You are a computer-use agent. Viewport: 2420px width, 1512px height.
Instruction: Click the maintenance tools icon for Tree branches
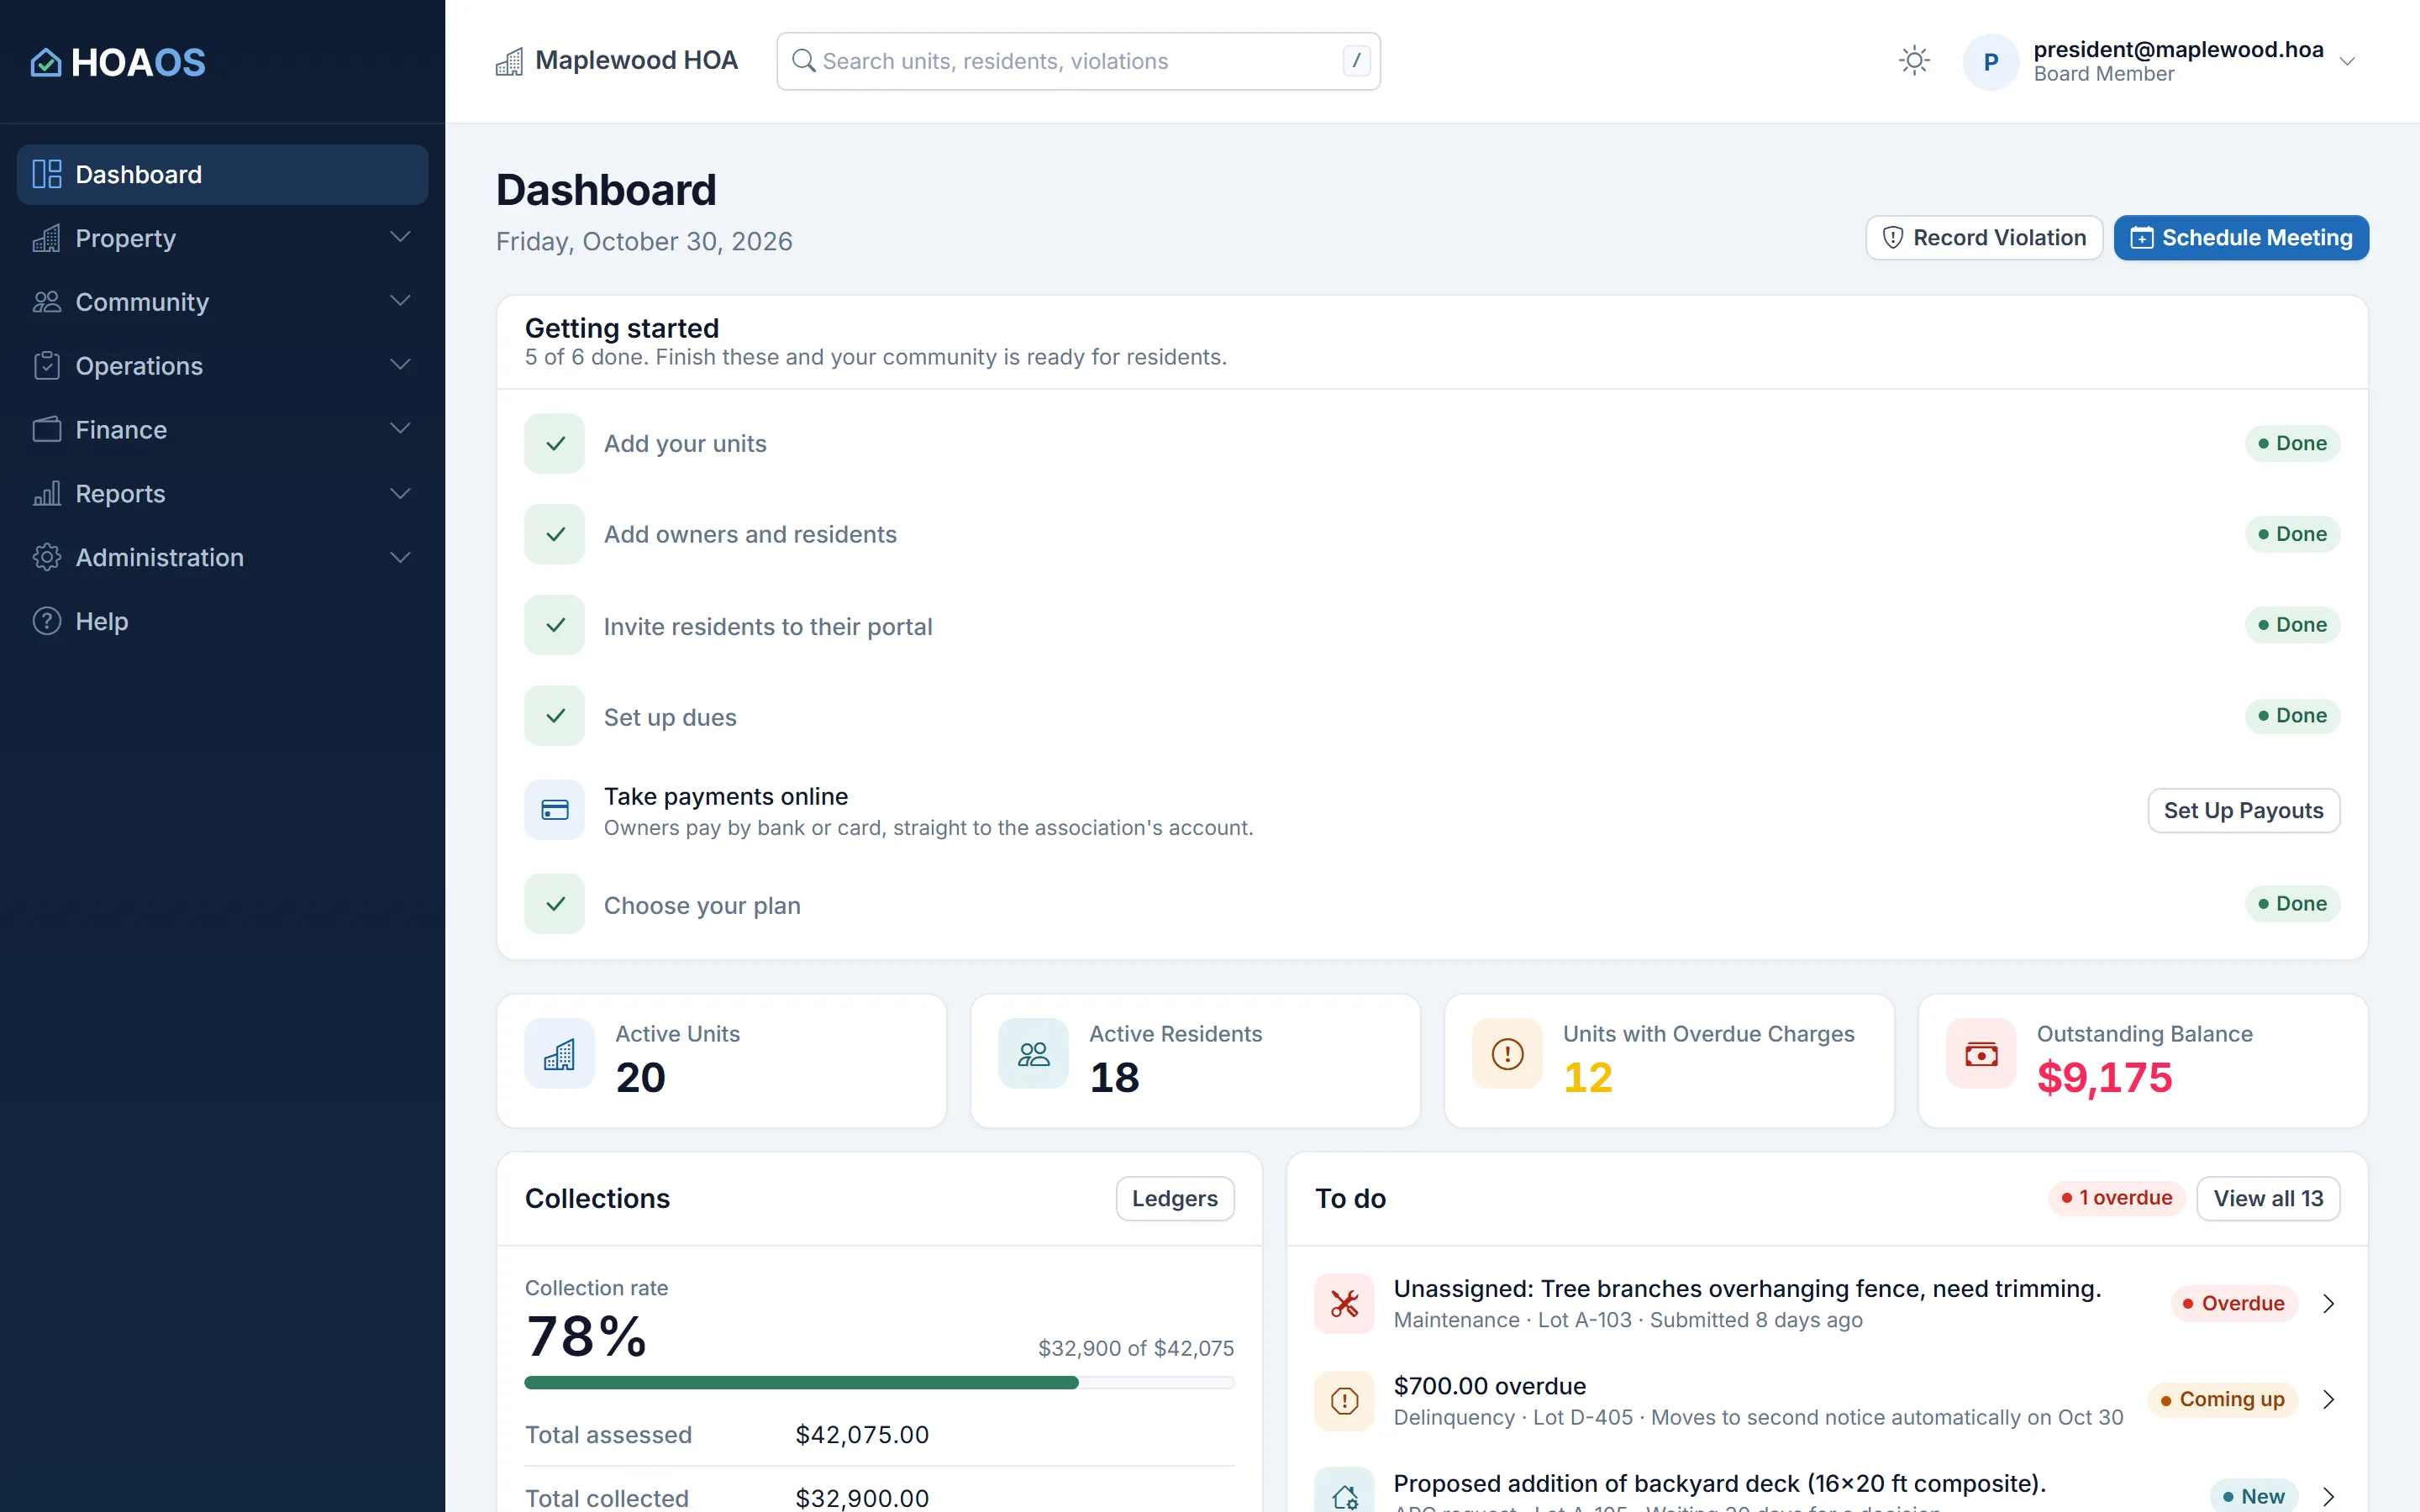pyautogui.click(x=1344, y=1304)
